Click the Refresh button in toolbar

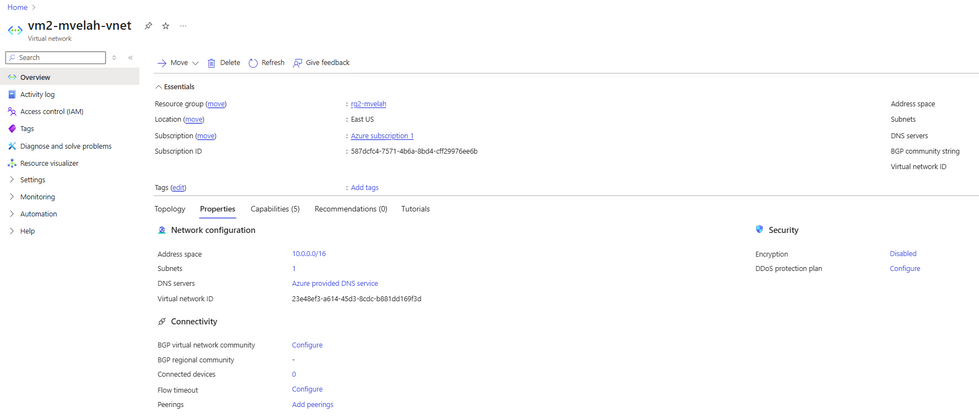pos(266,62)
